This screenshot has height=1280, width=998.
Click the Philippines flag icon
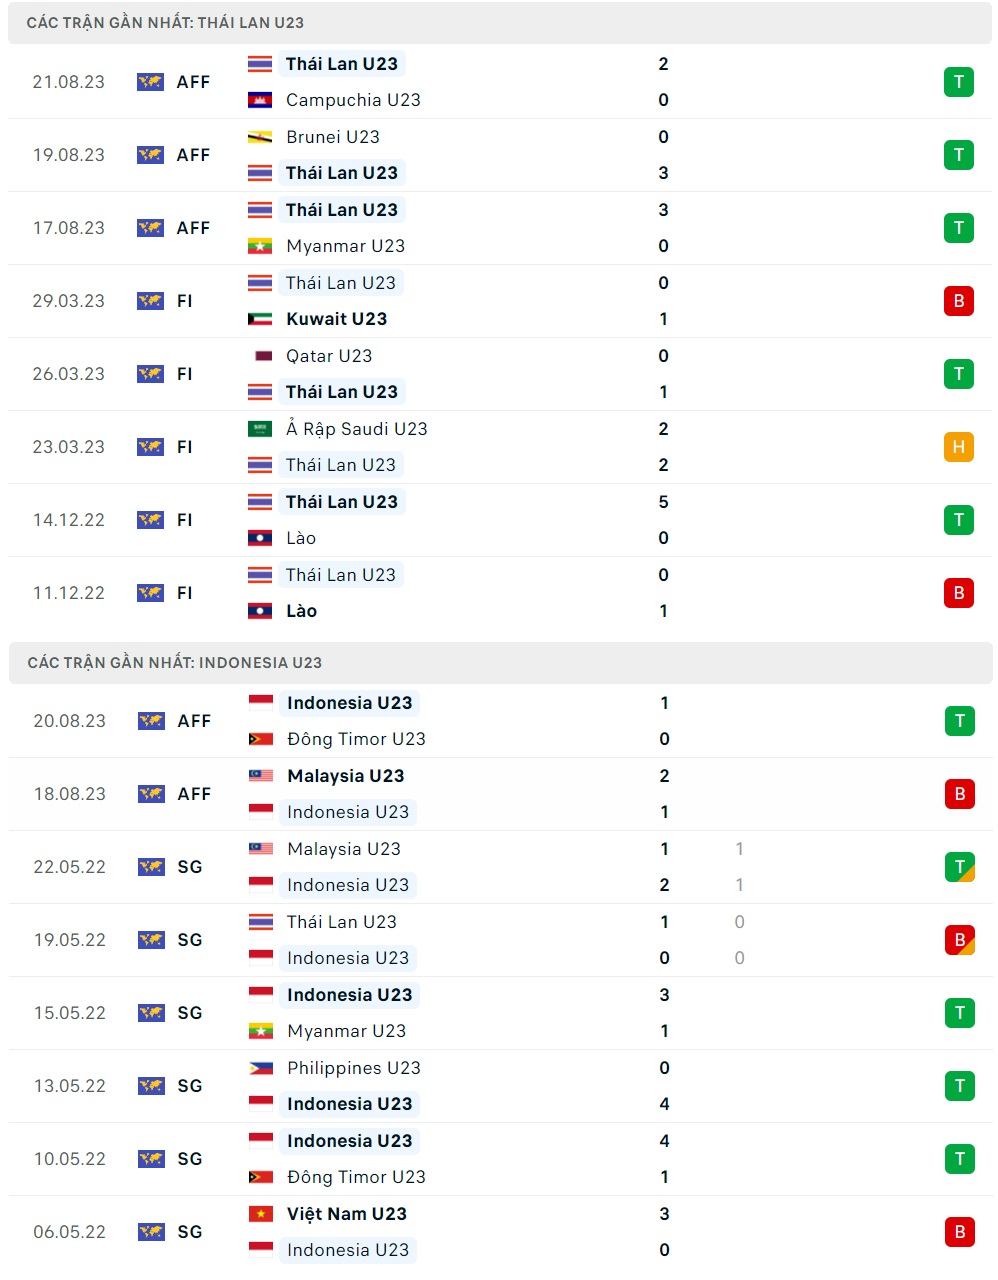tap(261, 1068)
